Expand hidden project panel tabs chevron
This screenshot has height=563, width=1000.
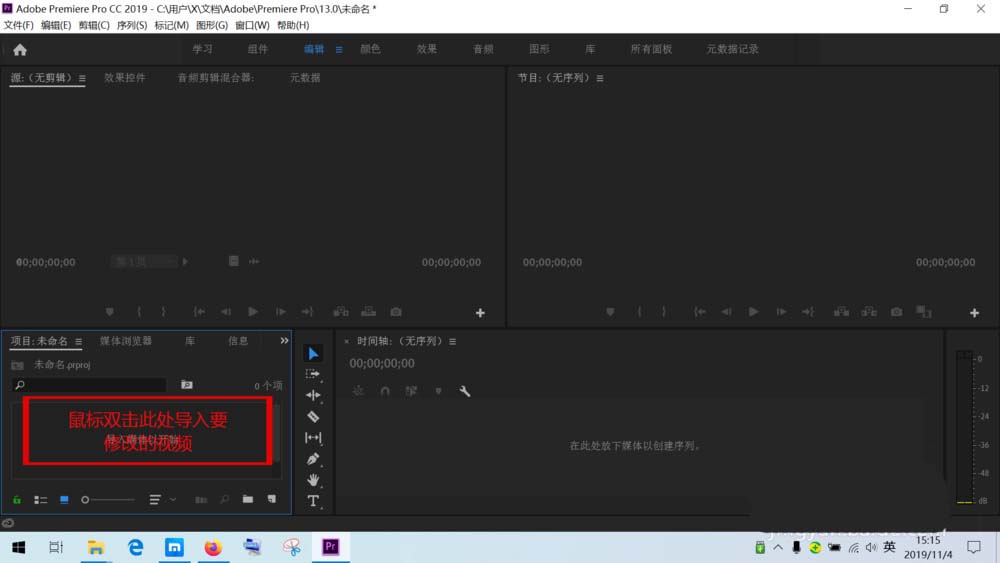pyautogui.click(x=283, y=341)
